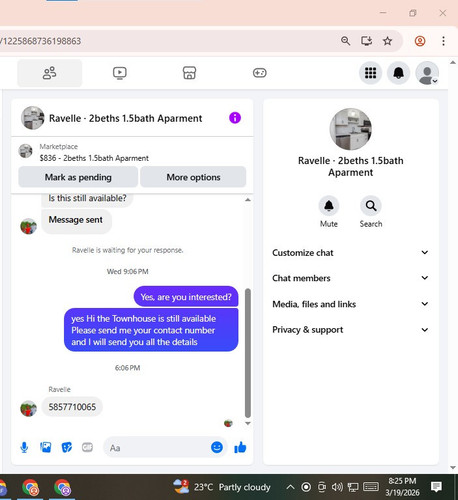Image resolution: width=458 pixels, height=500 pixels.
Task: Click the chat title Ravelle 2beths Aparment
Action: 125,118
